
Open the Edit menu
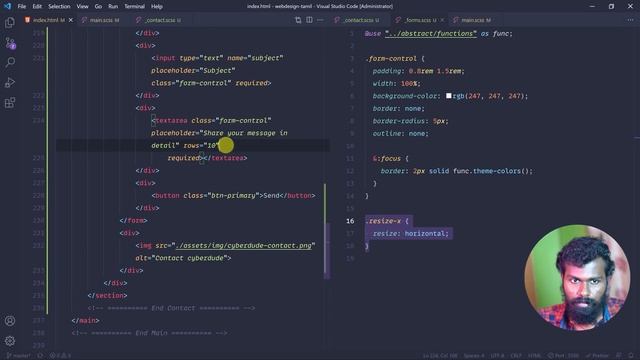[x=37, y=7]
